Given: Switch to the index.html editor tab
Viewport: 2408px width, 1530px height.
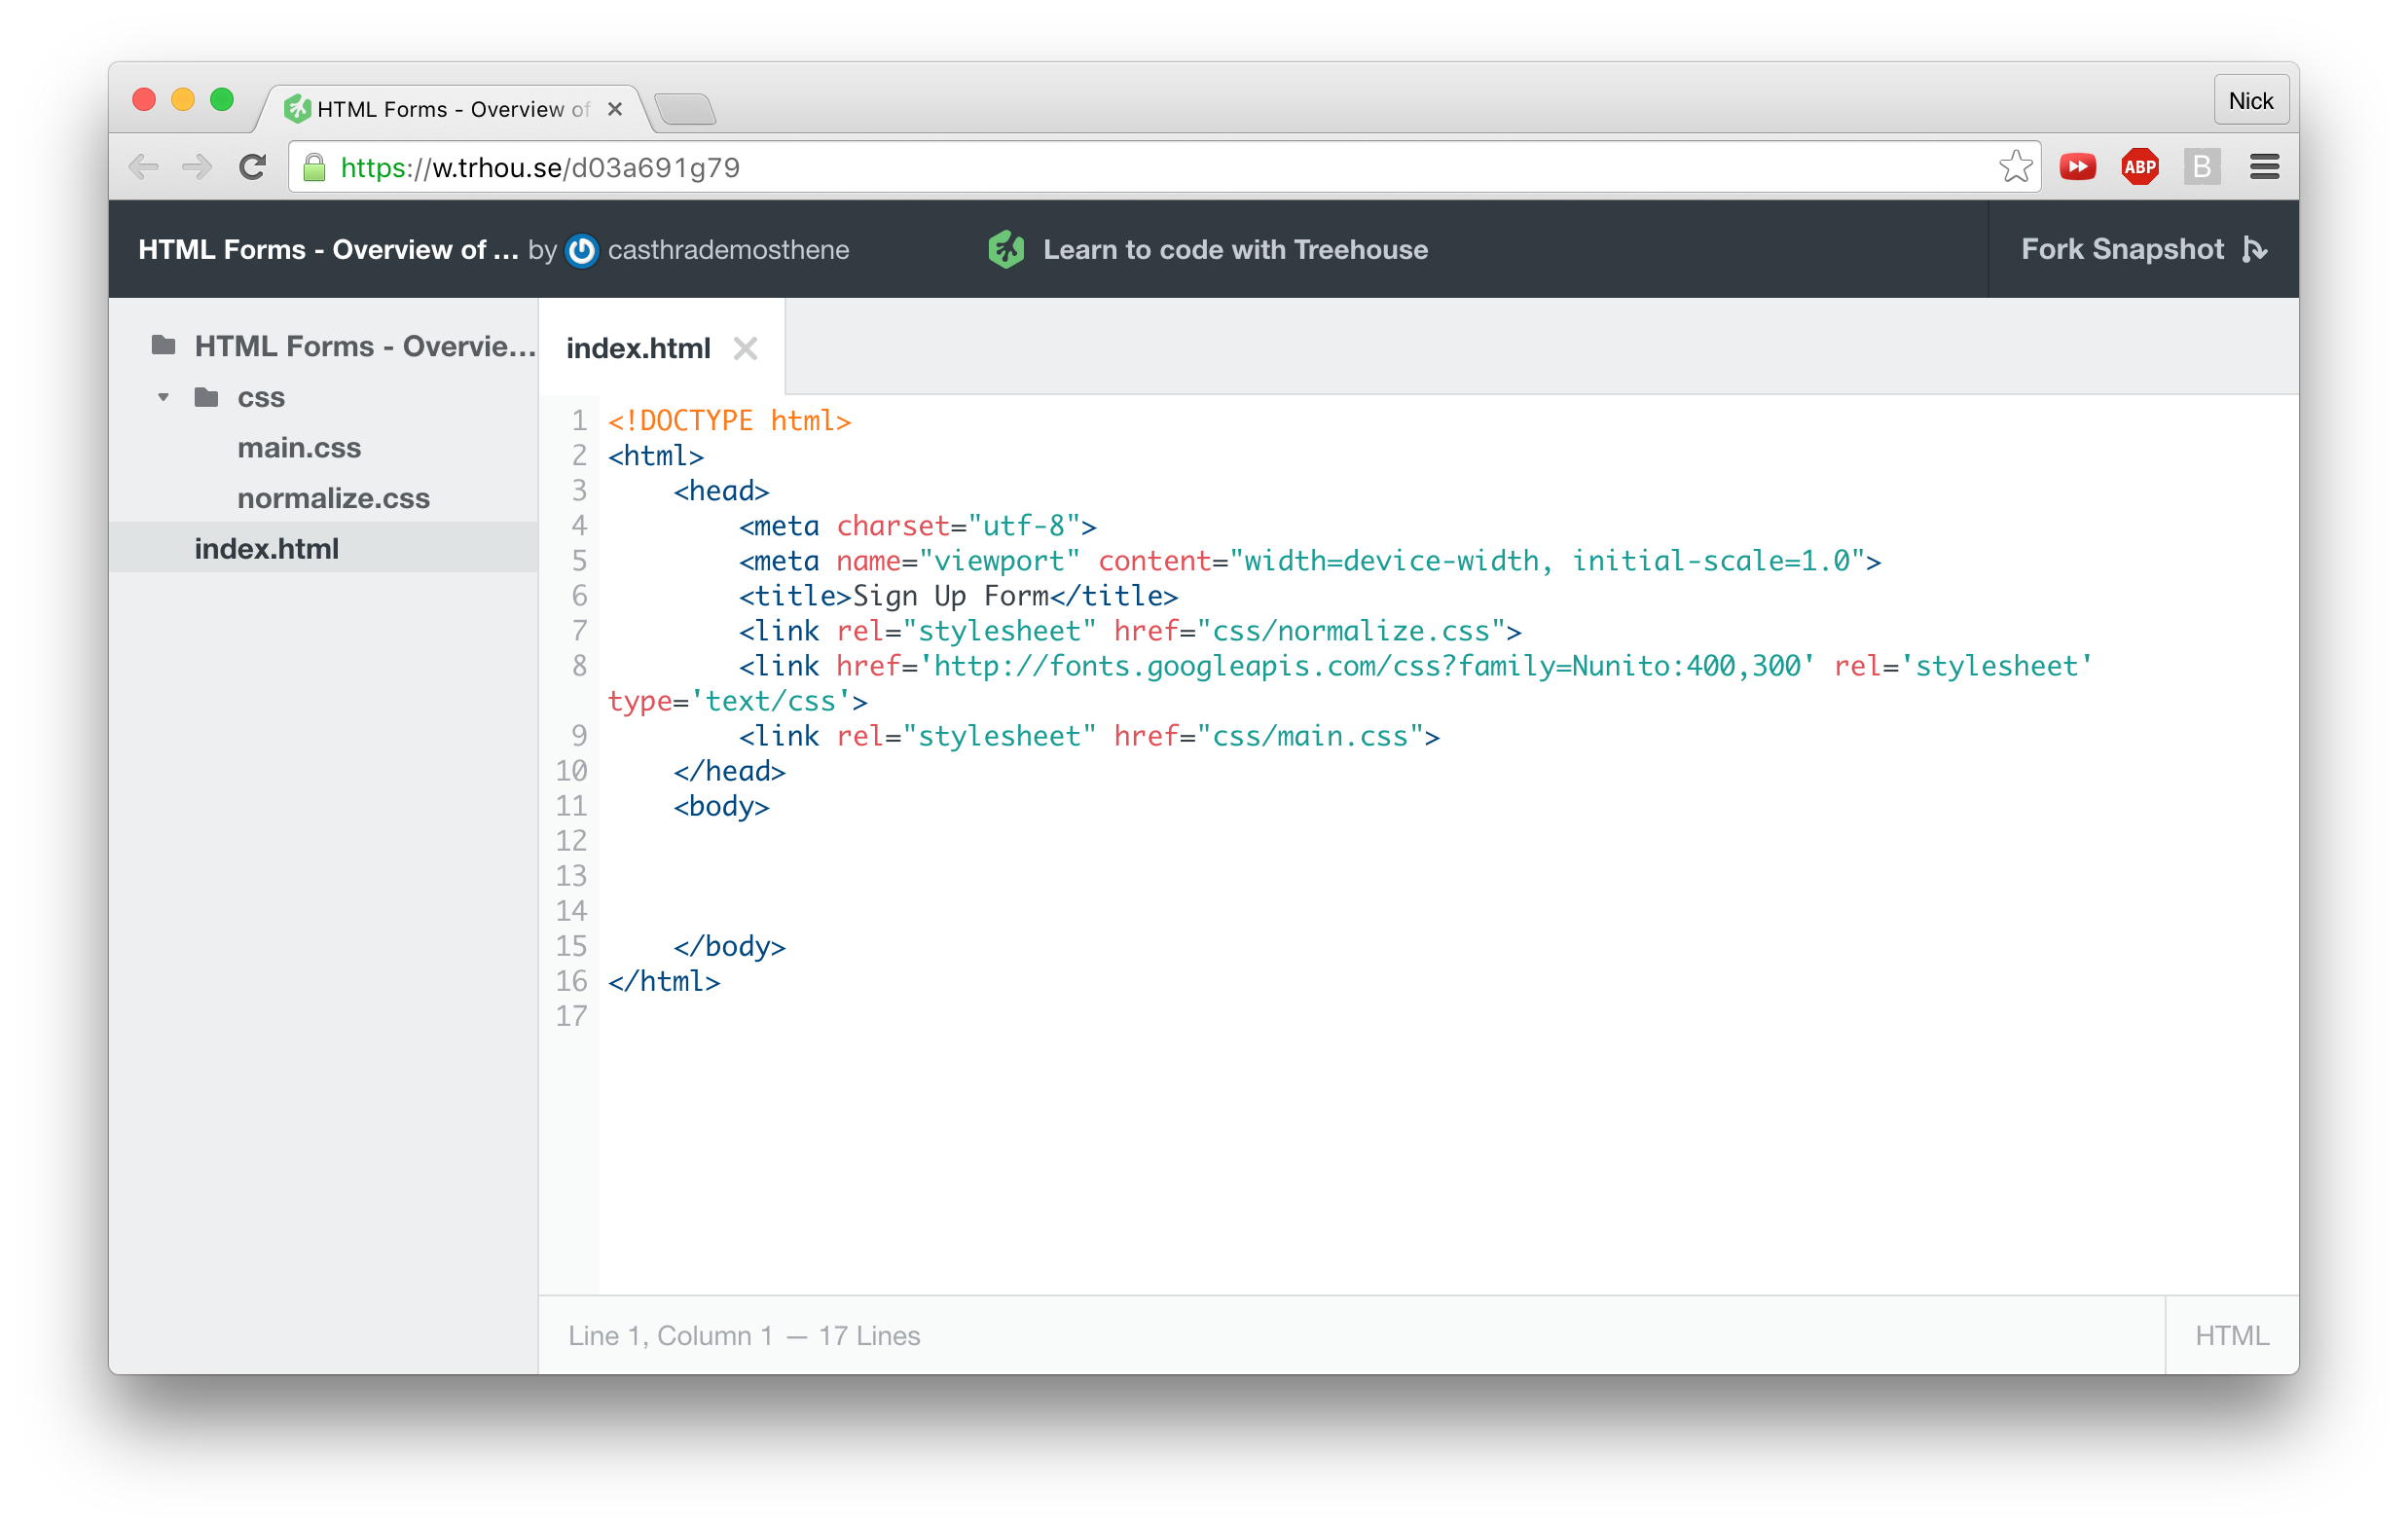Looking at the screenshot, I should tap(638, 348).
